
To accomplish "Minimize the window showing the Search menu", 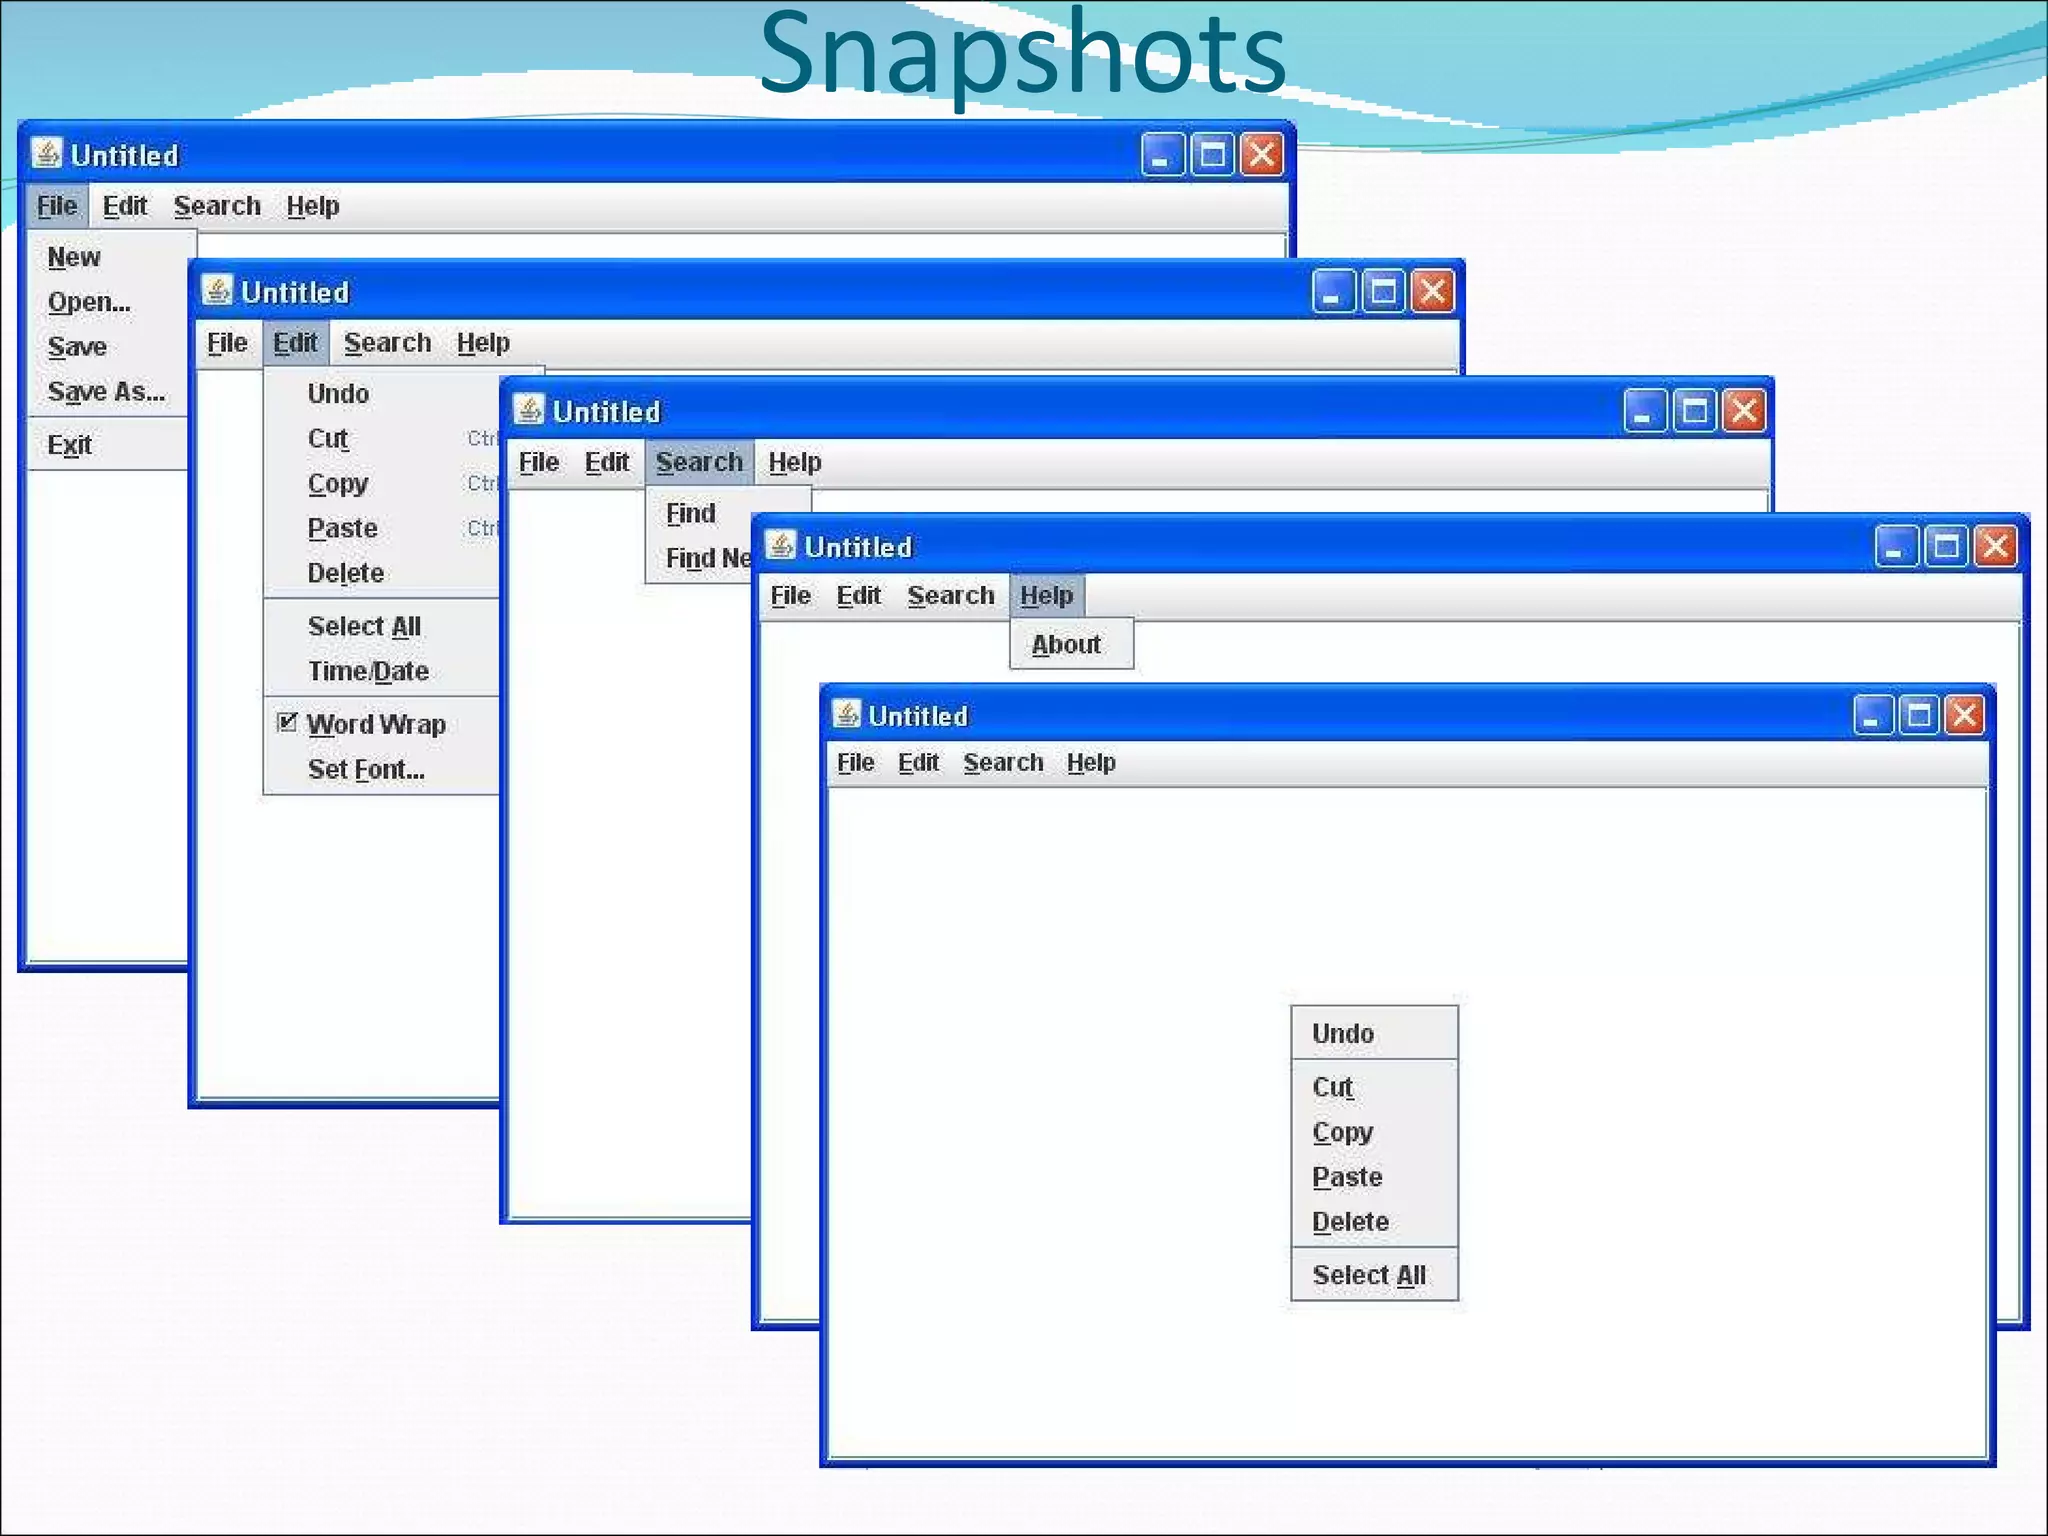I will pos(1644,411).
